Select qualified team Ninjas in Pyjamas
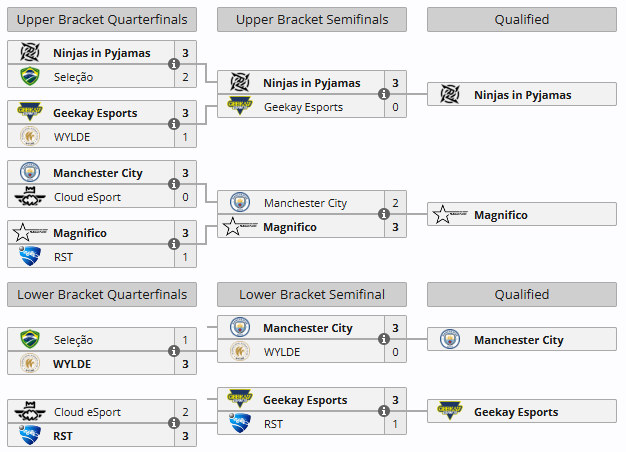This screenshot has height=452, width=626. point(522,95)
